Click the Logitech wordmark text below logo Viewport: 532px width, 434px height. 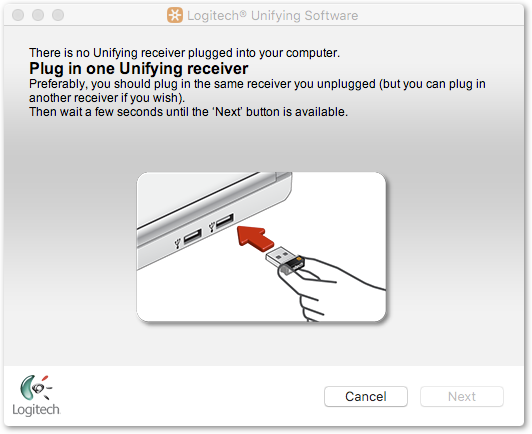pos(36,410)
